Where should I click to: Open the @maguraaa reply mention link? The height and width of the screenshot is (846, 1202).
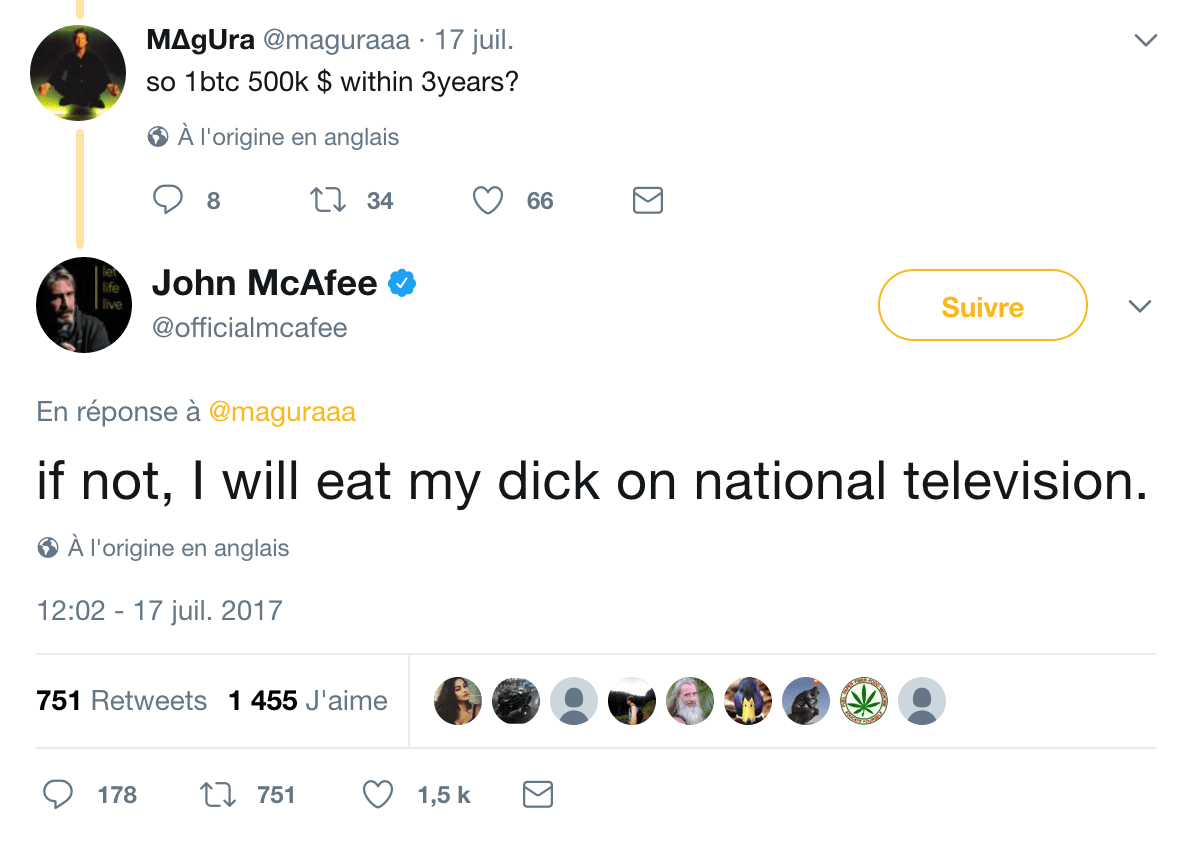tap(282, 412)
